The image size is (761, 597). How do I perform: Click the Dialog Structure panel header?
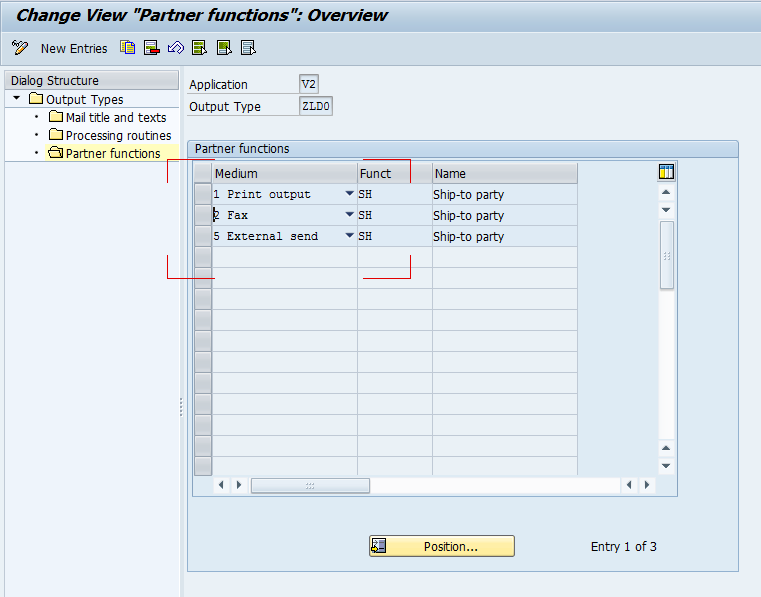[92, 80]
